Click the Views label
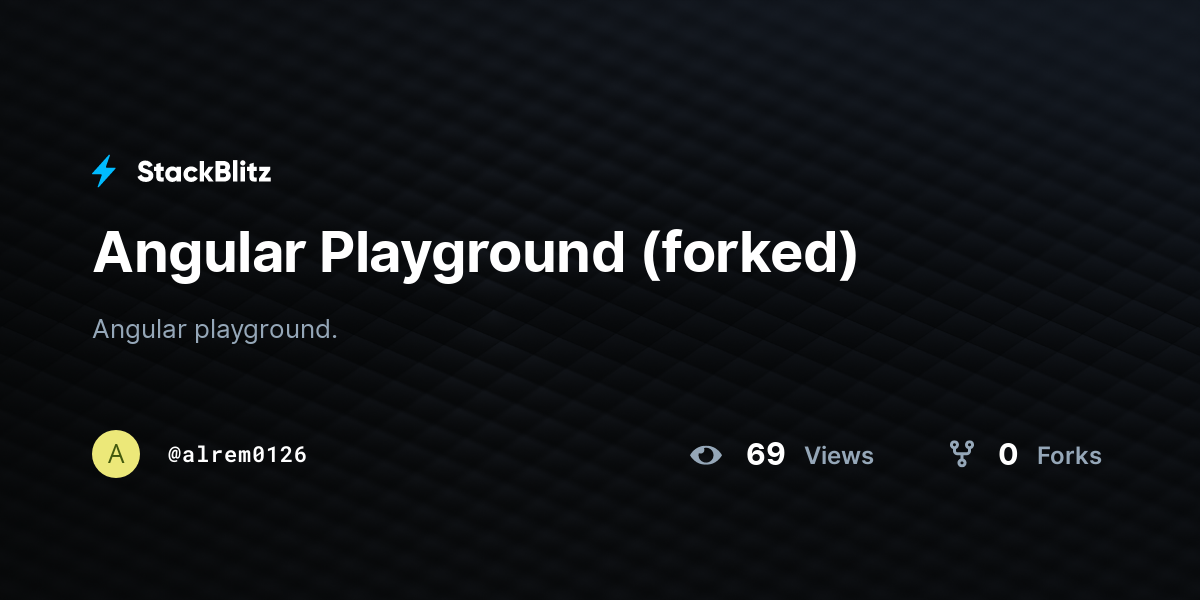Screen dimensions: 1200x600 click(839, 456)
